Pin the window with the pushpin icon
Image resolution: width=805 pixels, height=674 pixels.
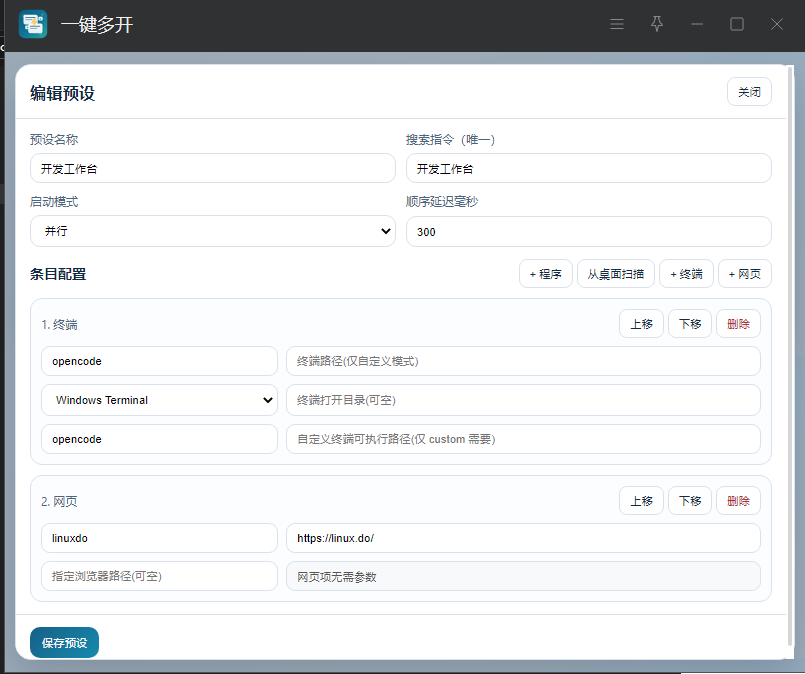click(x=657, y=24)
